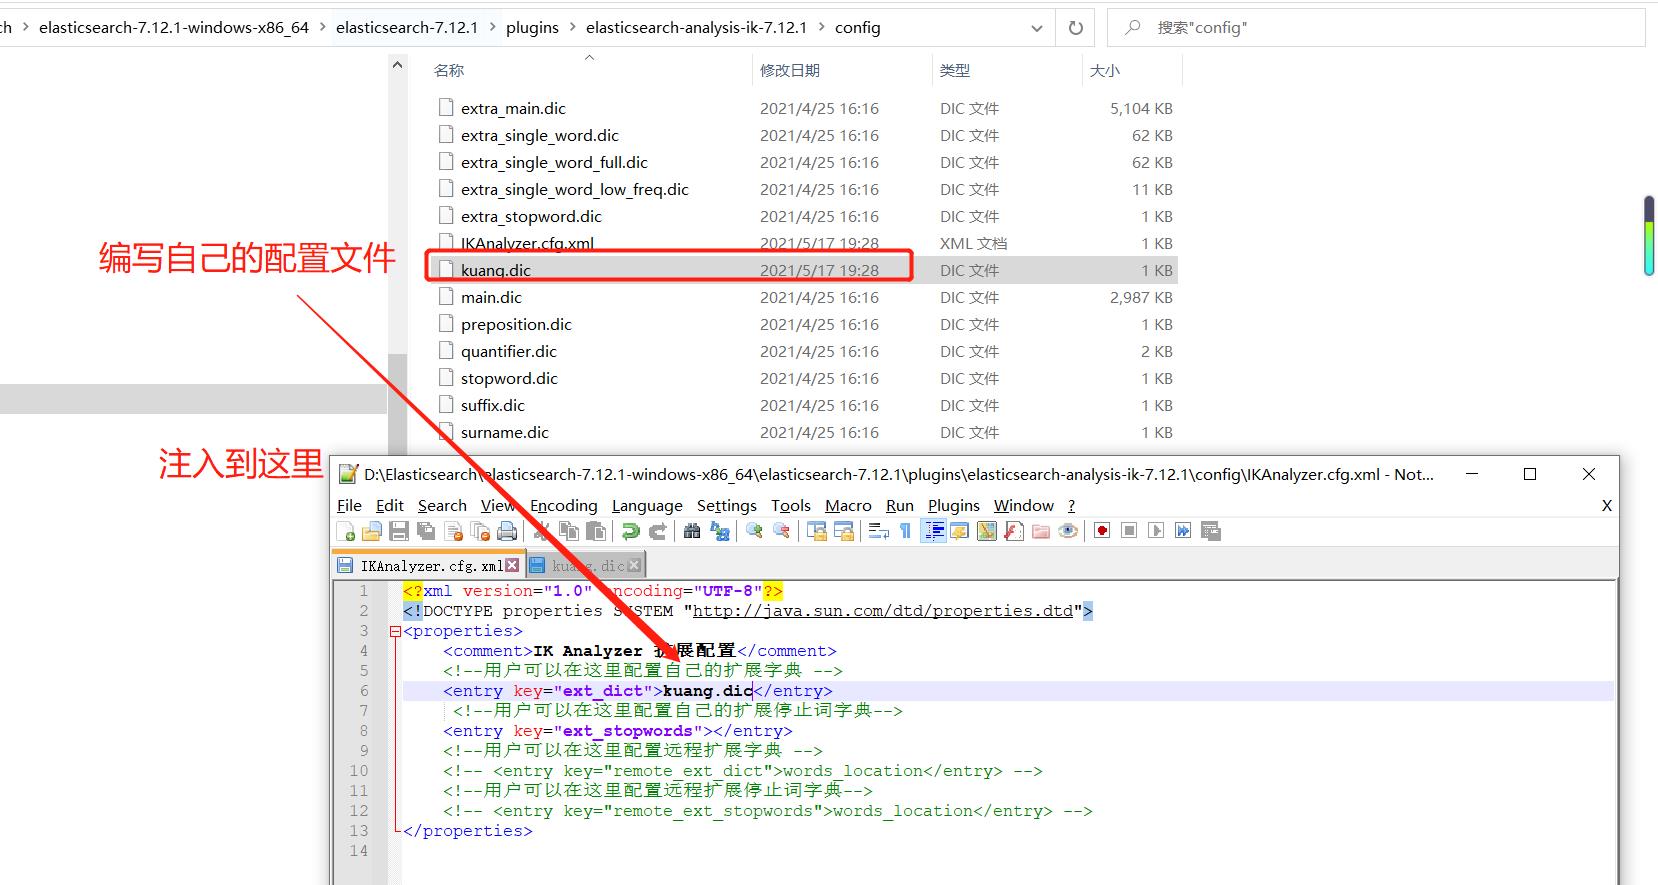Screen dimensions: 1658x885
Task: Toggle the Document Map panel icon
Action: click(987, 531)
